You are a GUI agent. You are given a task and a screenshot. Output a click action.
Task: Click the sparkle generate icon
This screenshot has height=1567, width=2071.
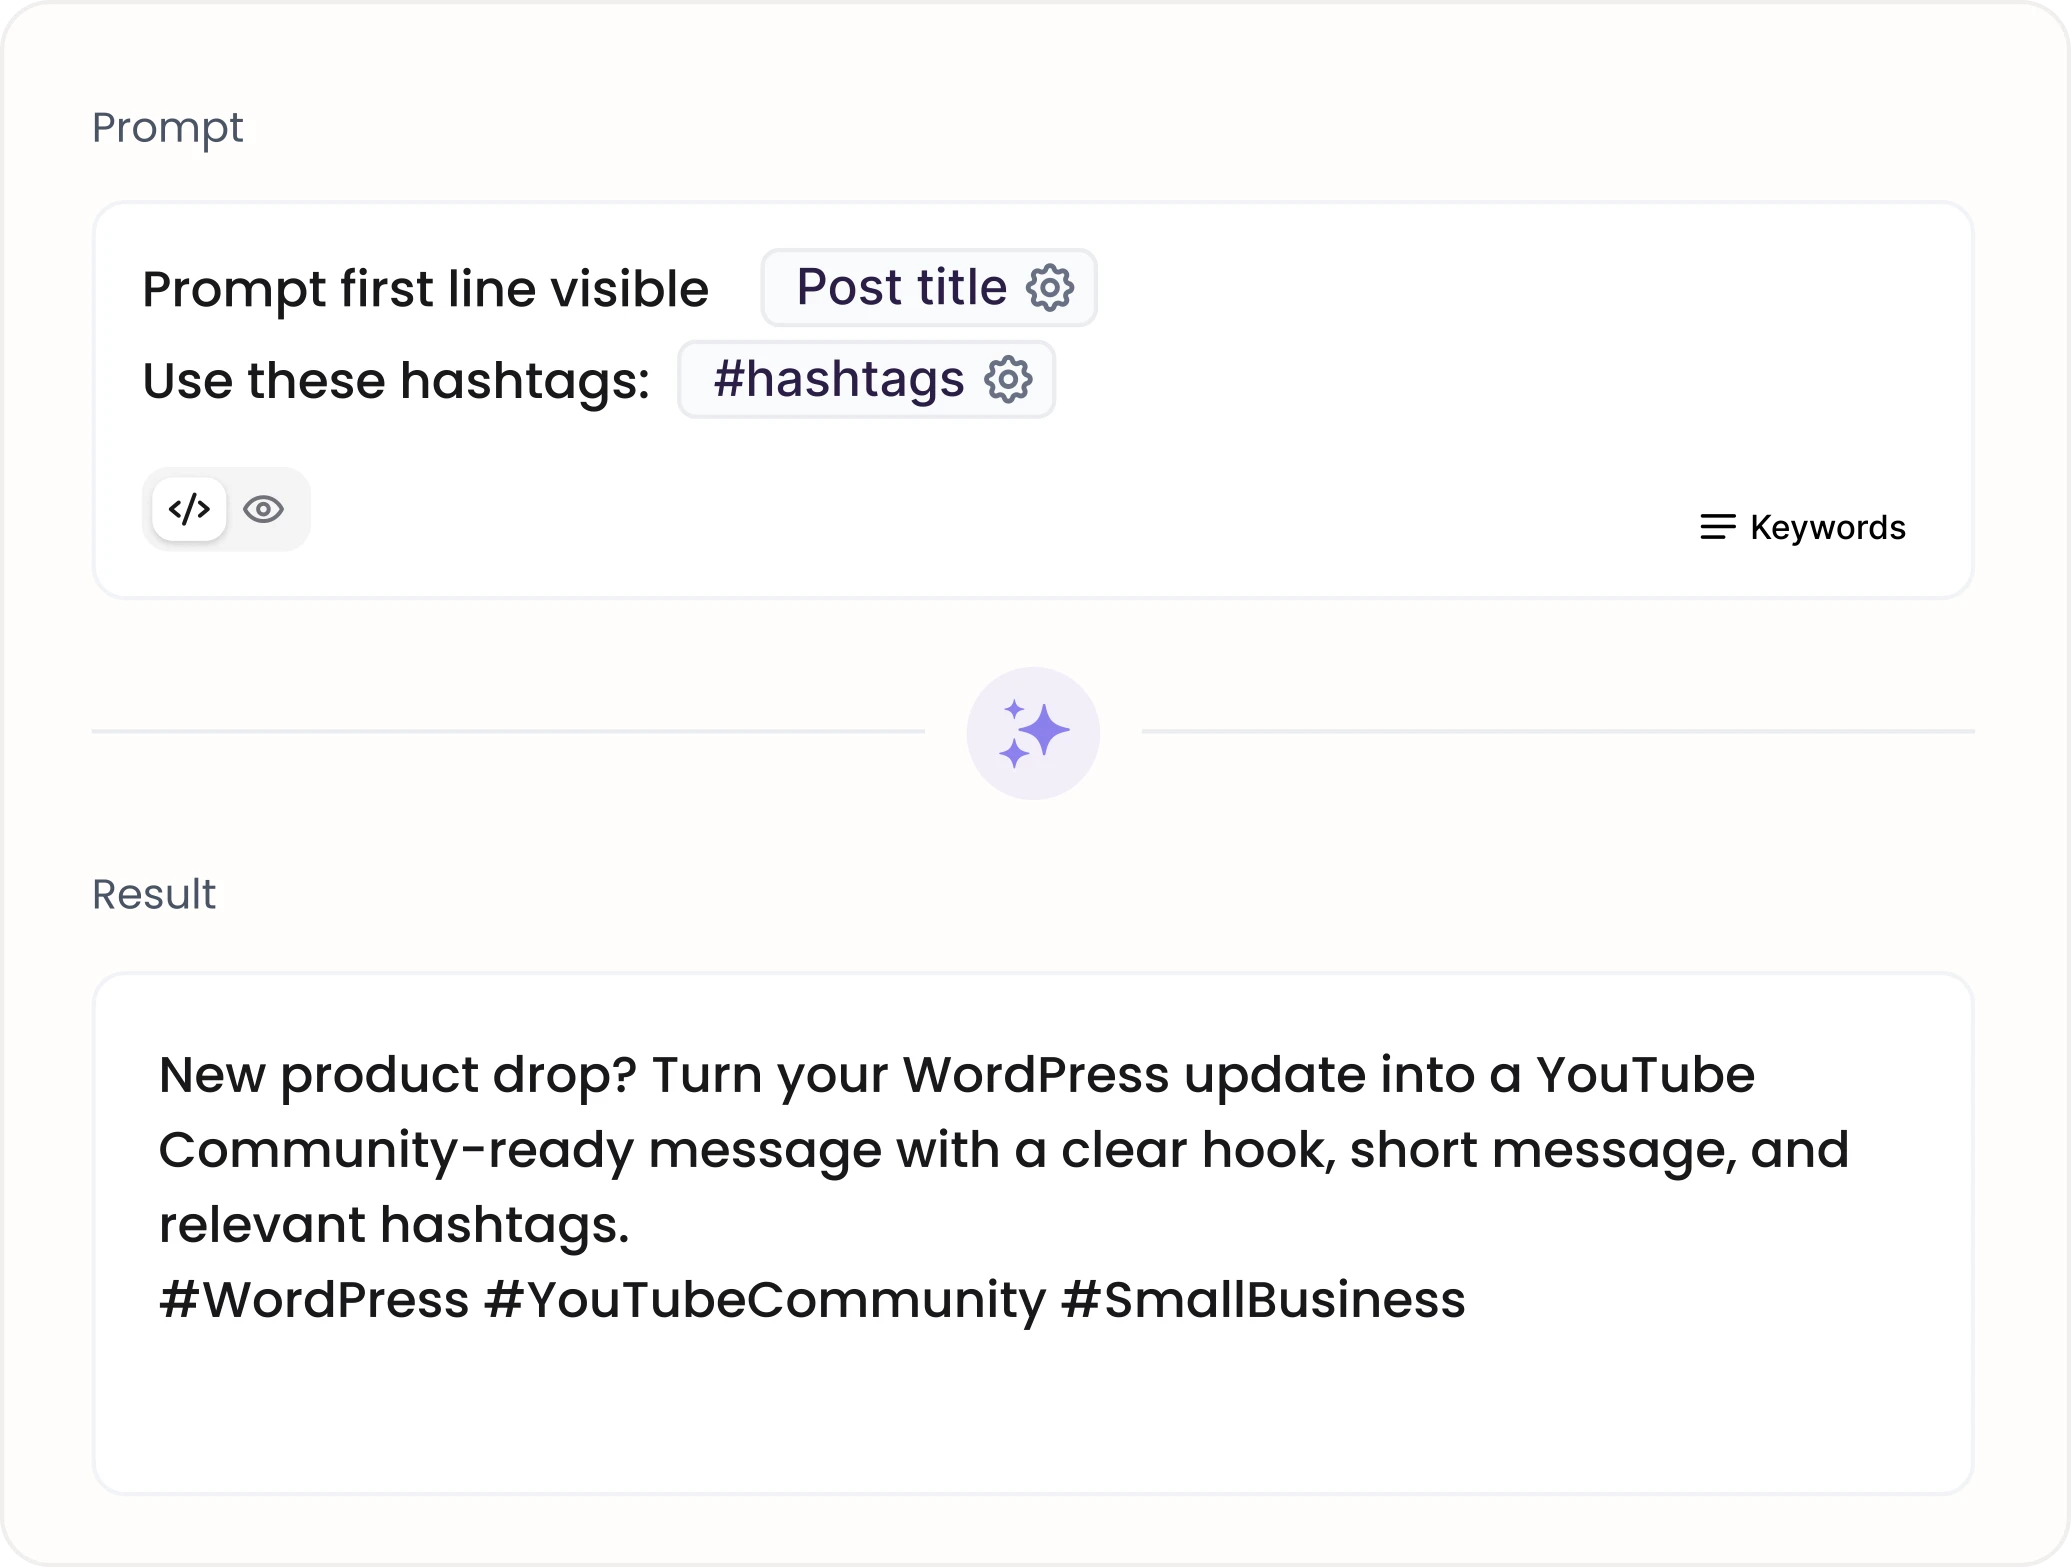point(1033,733)
